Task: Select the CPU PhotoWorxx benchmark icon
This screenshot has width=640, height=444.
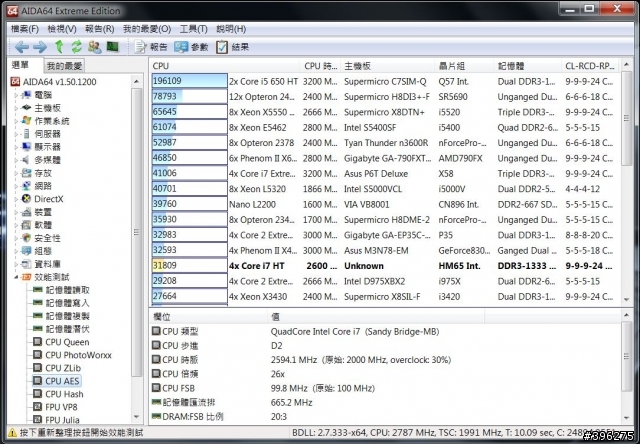Action: coord(37,355)
